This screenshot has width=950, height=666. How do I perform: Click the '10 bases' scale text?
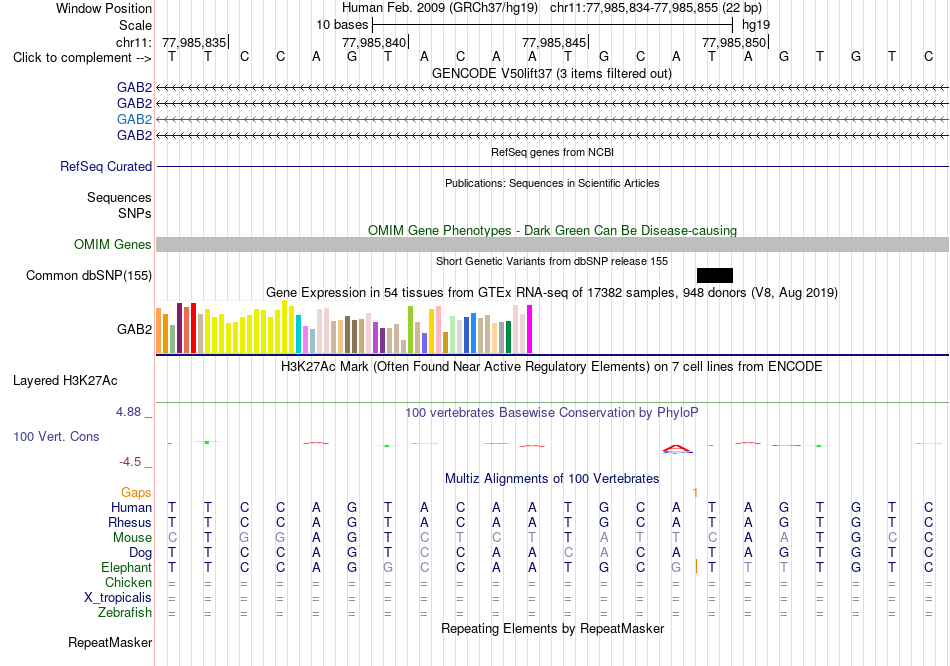[x=342, y=25]
